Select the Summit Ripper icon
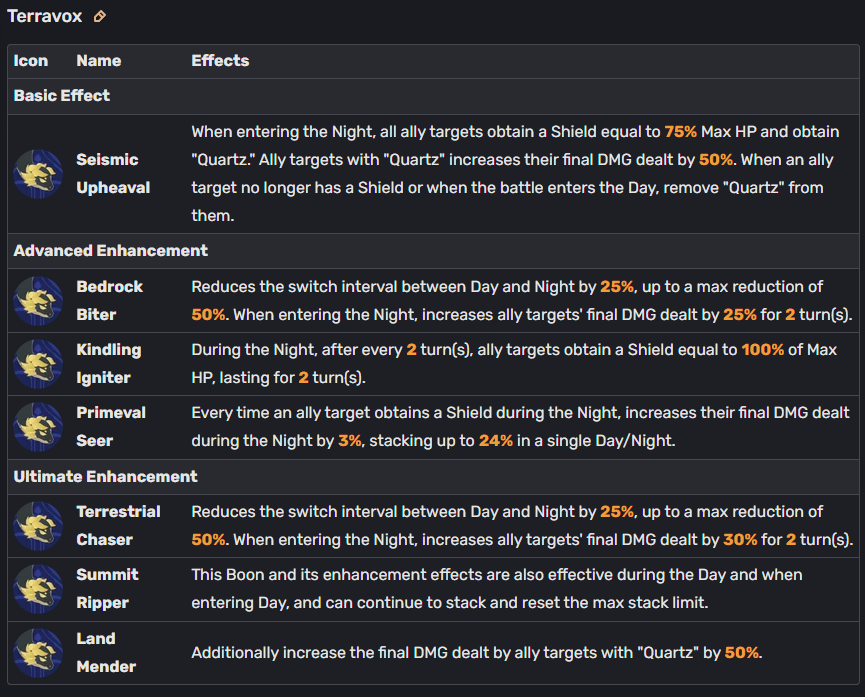Screen dimensions: 865x697 click(x=38, y=589)
